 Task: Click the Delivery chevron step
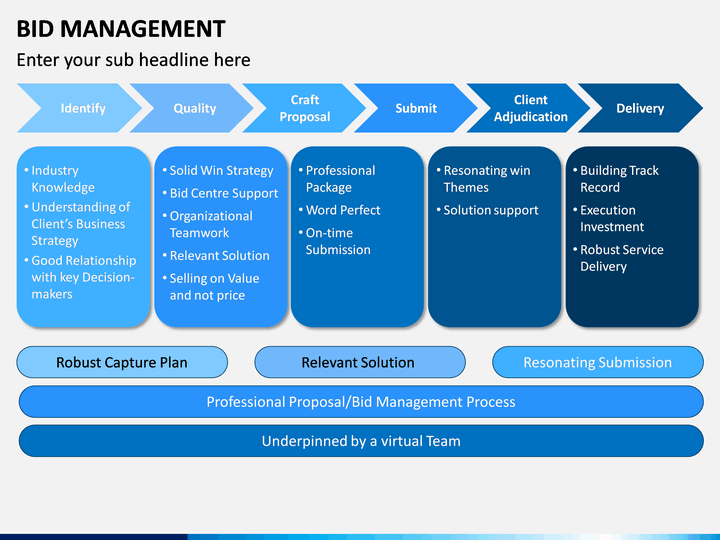640,108
